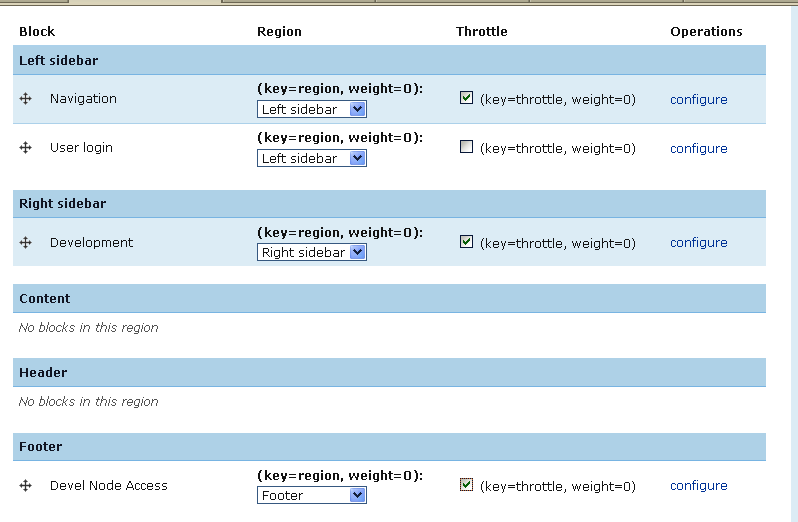Uncheck throttle checkbox for Navigation block
This screenshot has height=522, width=798.
click(466, 98)
